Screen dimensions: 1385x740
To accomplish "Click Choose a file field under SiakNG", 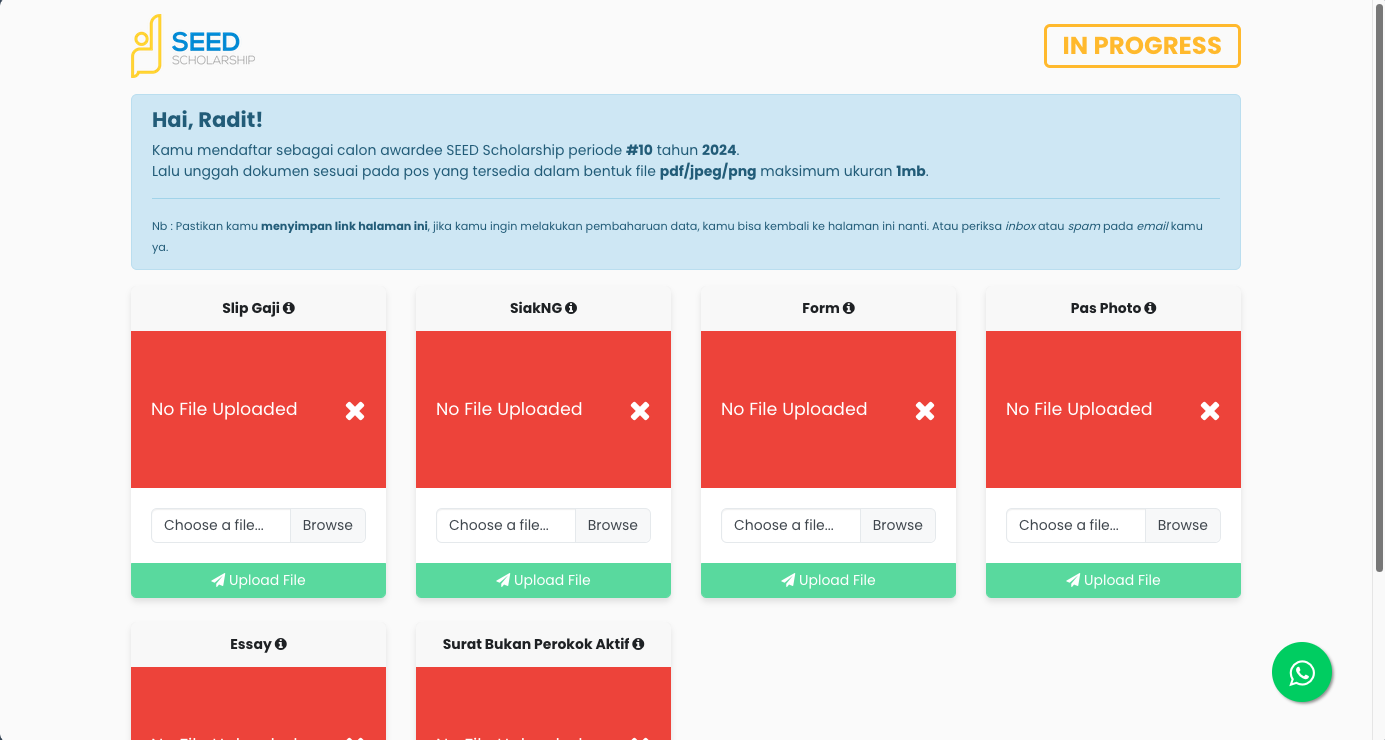I will click(x=506, y=525).
